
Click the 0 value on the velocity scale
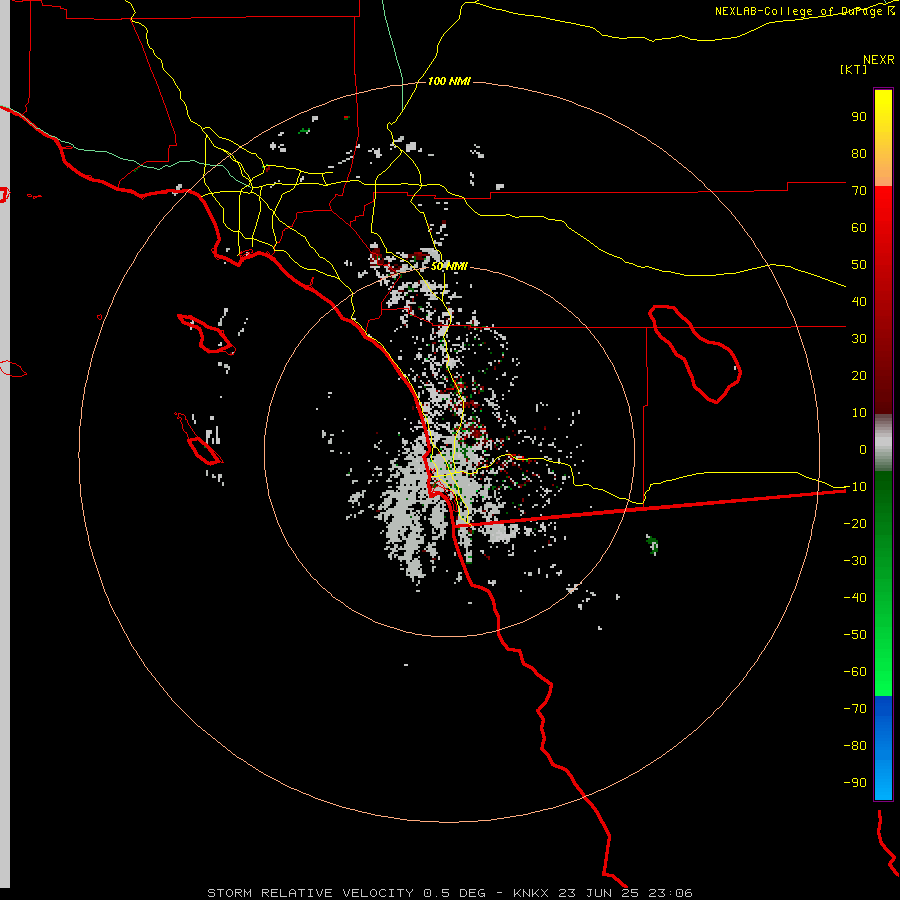click(863, 450)
